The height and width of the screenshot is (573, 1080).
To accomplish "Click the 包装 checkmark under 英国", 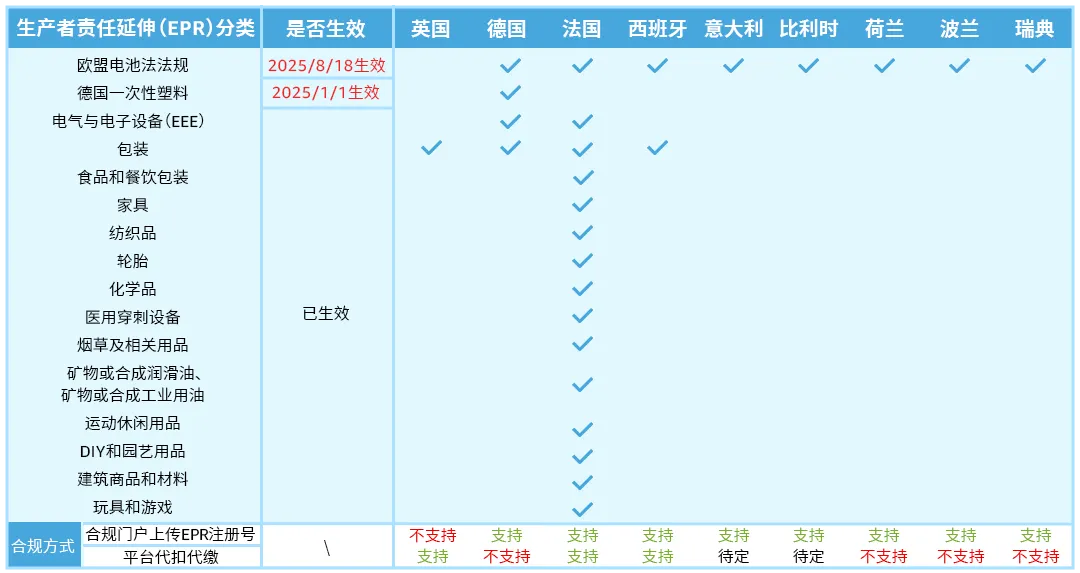I will 431,148.
